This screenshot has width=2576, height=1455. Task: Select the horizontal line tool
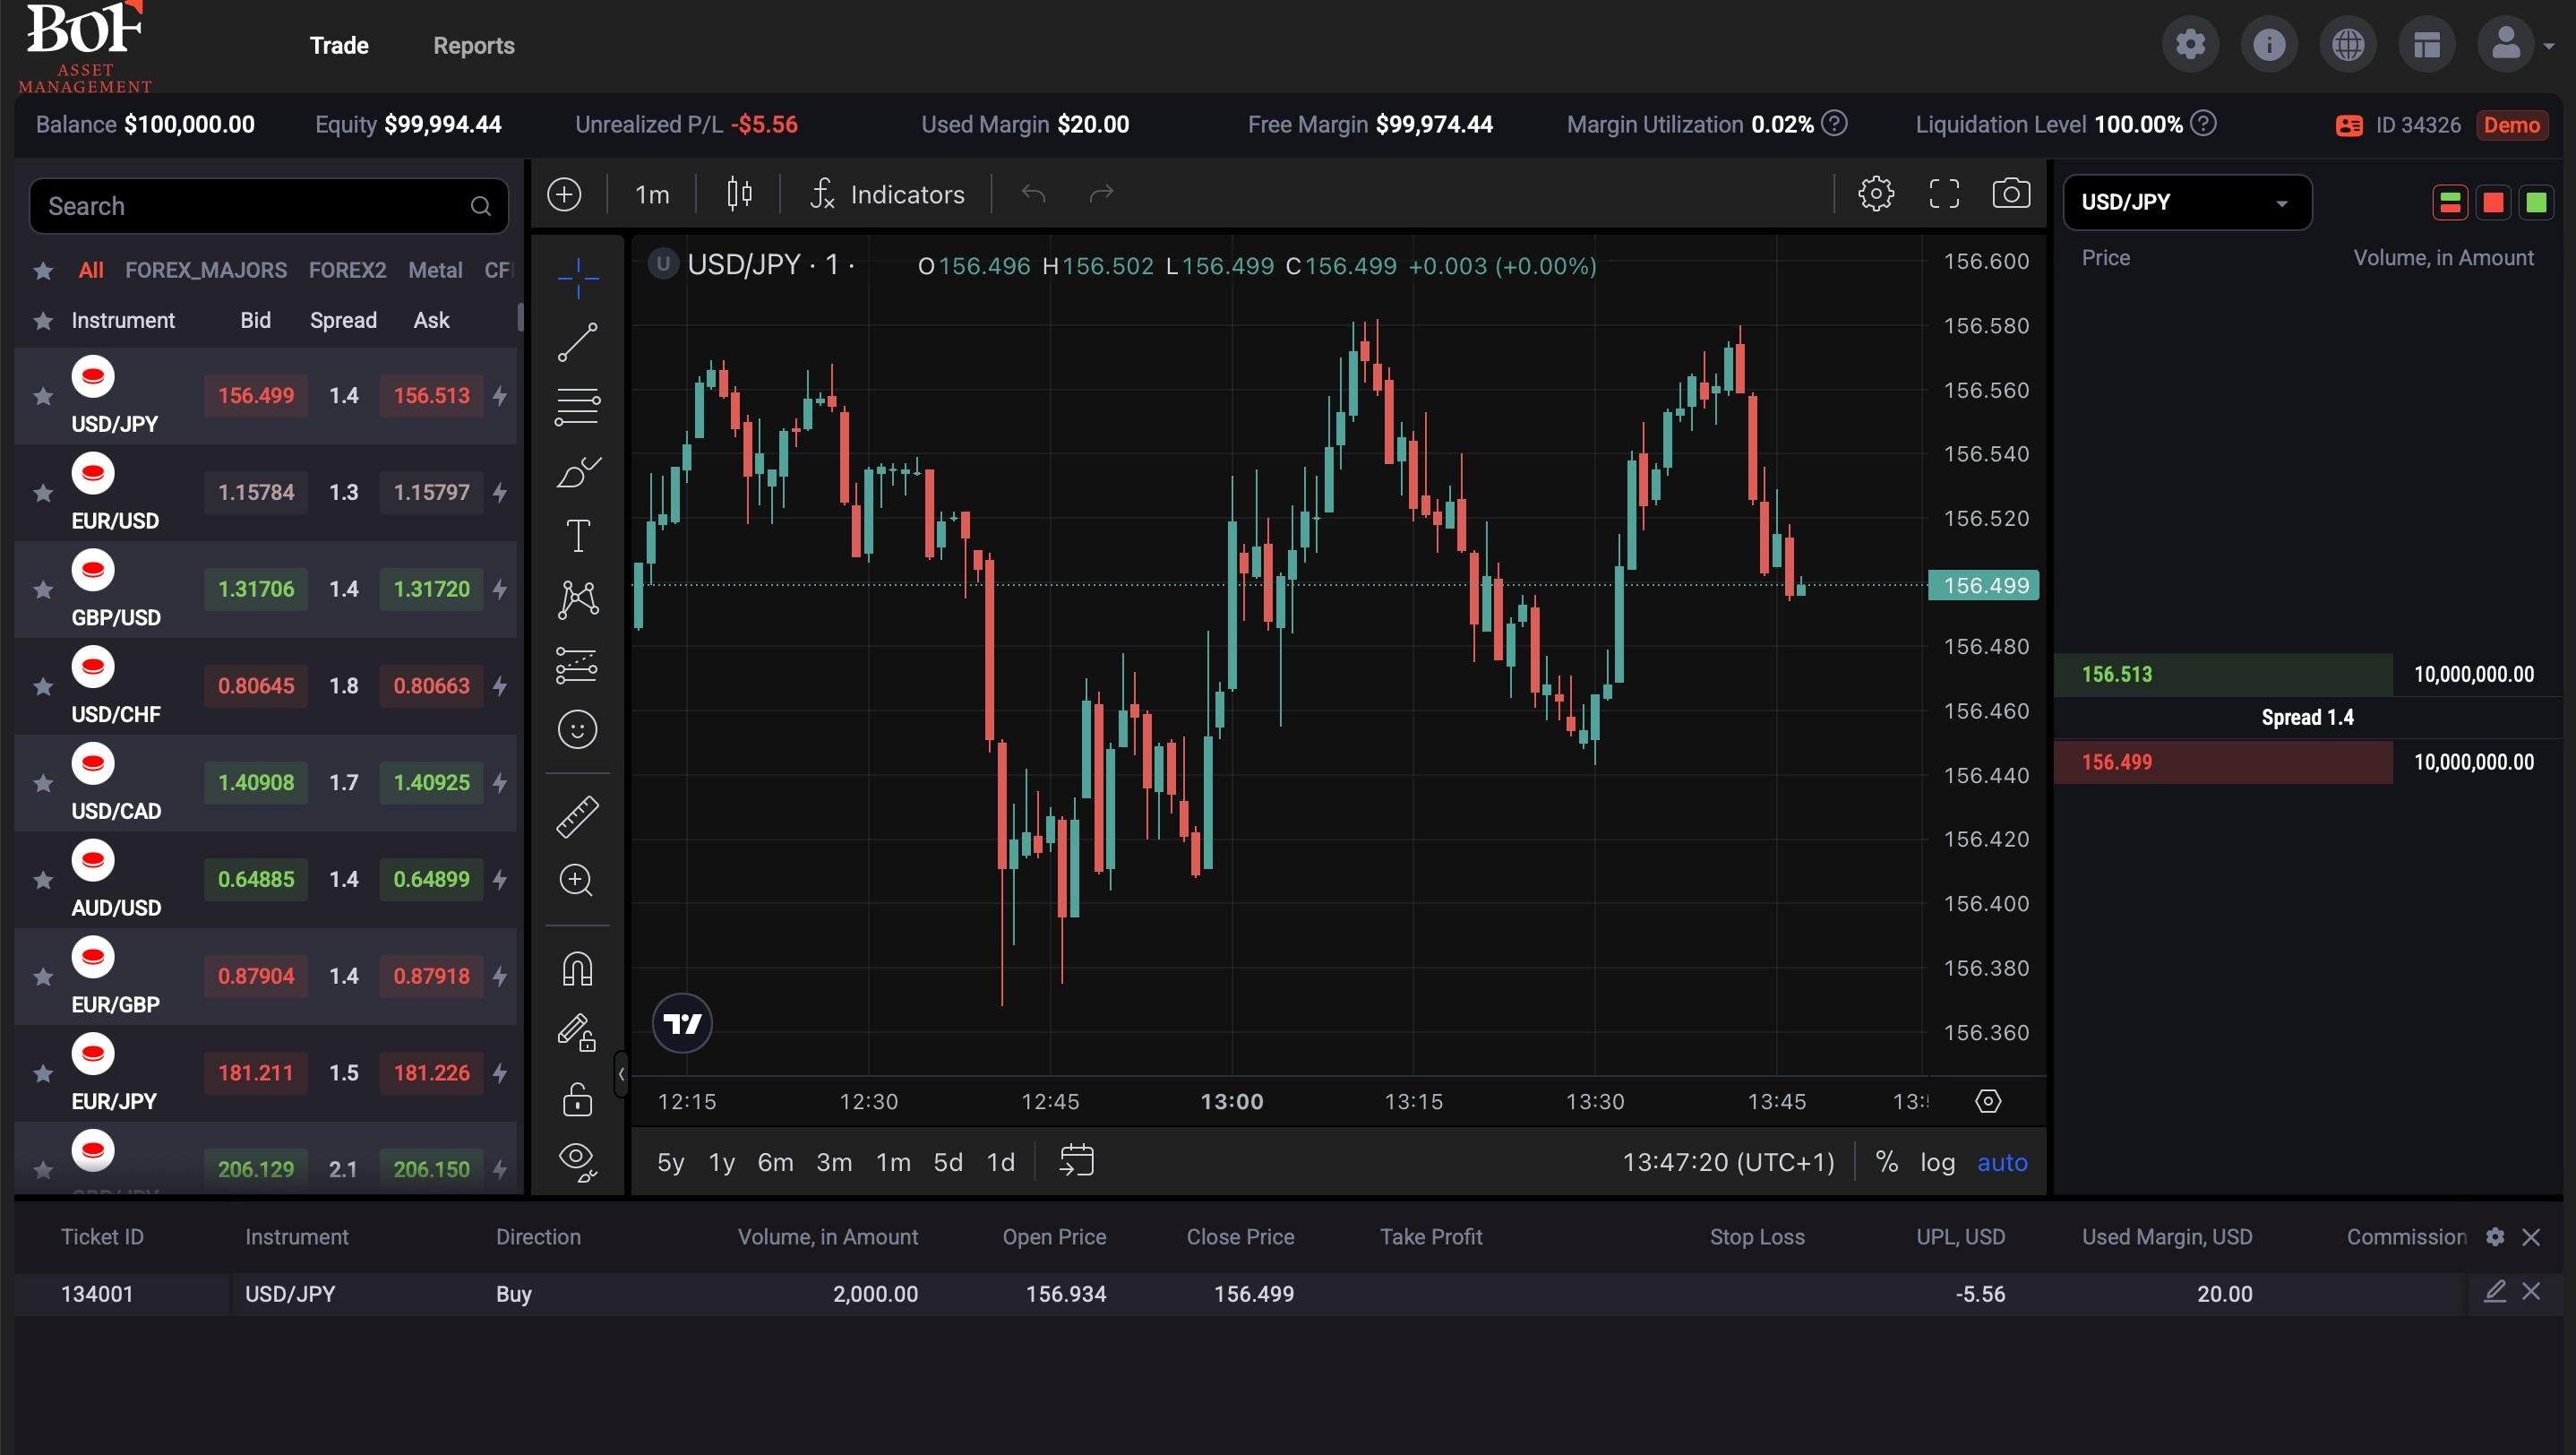click(577, 405)
